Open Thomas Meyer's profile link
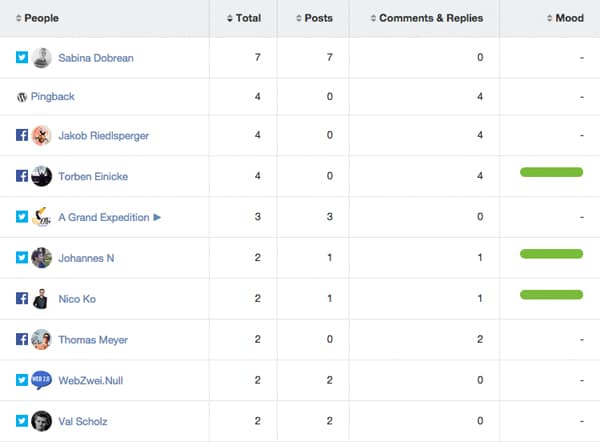Image resolution: width=600 pixels, height=442 pixels. click(x=93, y=340)
